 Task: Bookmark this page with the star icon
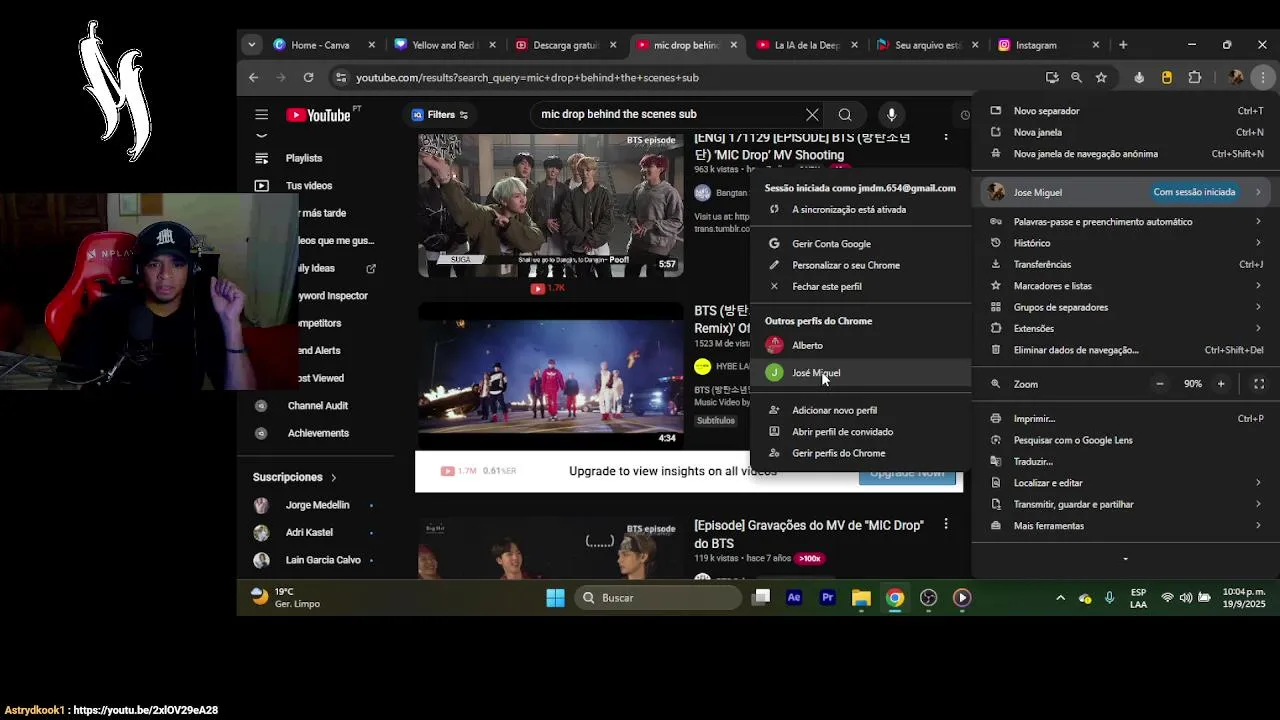[x=1101, y=77]
